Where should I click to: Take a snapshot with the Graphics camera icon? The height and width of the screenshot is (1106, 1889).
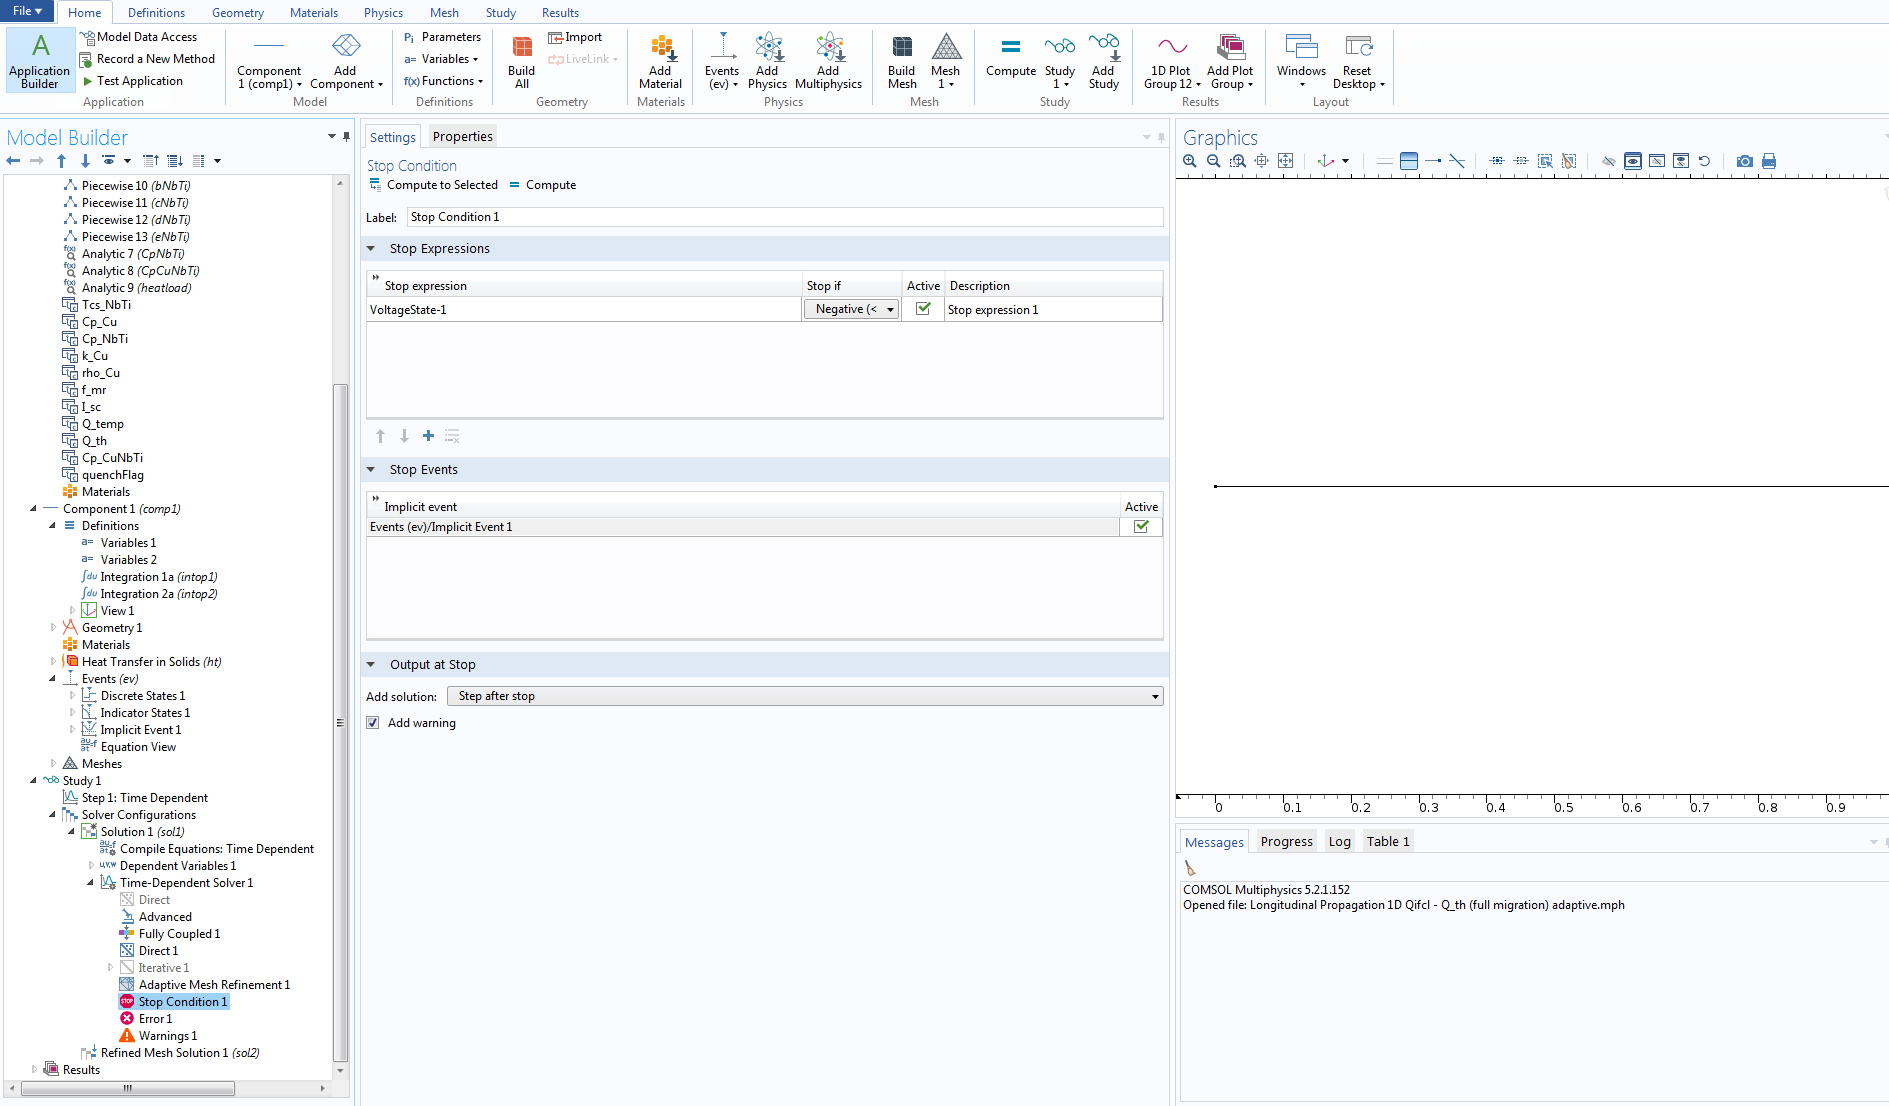(x=1744, y=161)
